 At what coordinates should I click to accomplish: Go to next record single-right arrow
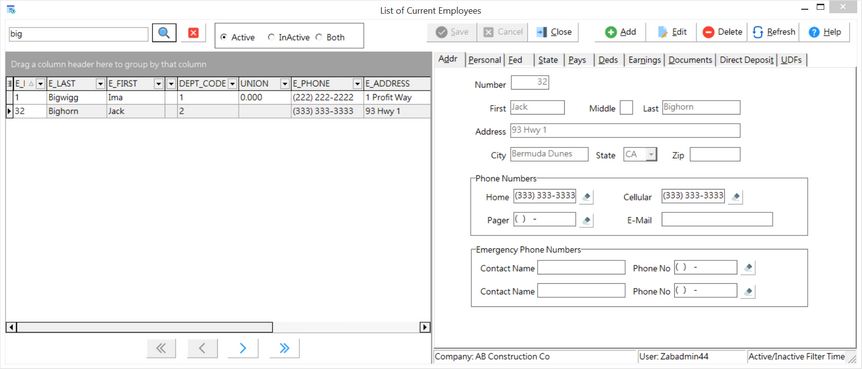[243, 348]
